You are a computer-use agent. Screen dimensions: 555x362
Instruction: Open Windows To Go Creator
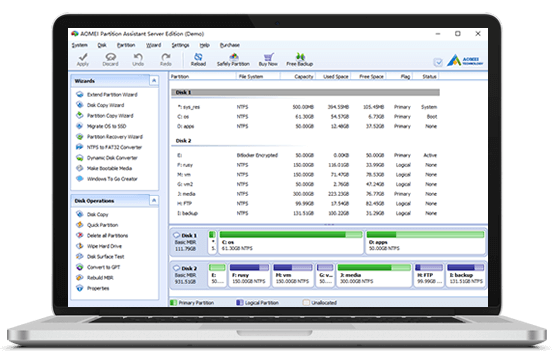107,179
